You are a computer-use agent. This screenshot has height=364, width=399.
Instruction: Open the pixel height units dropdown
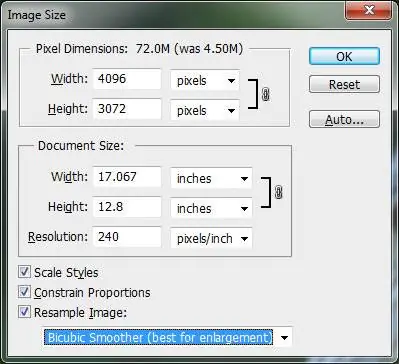pos(205,110)
